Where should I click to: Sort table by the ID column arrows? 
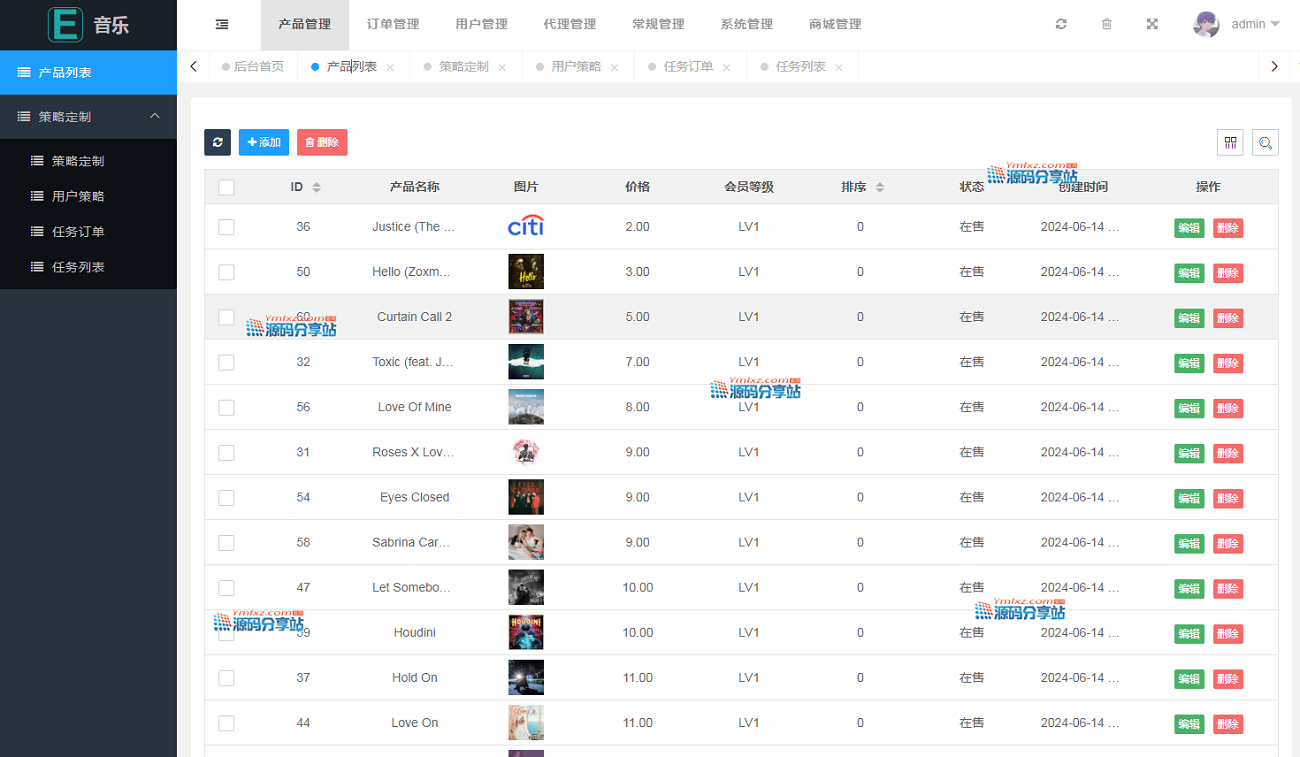[317, 187]
